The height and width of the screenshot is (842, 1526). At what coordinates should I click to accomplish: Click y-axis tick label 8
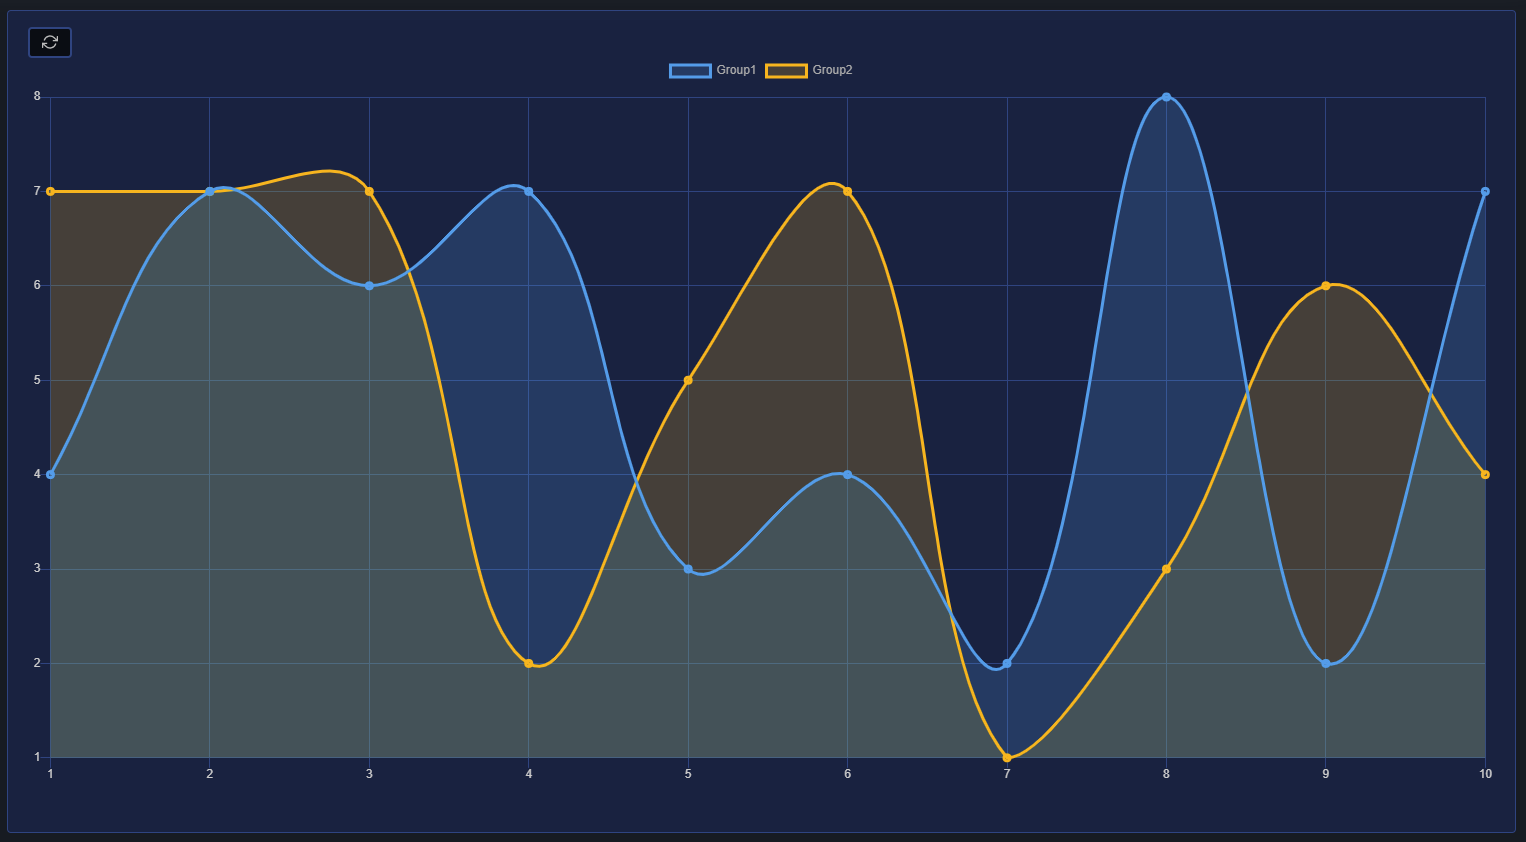[x=37, y=97]
